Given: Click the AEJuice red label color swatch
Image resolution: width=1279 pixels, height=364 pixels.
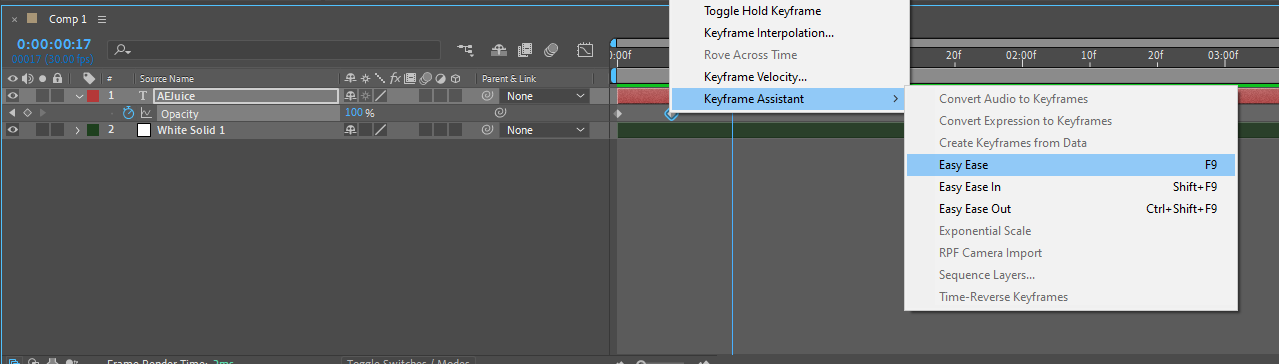Looking at the screenshot, I should (93, 96).
